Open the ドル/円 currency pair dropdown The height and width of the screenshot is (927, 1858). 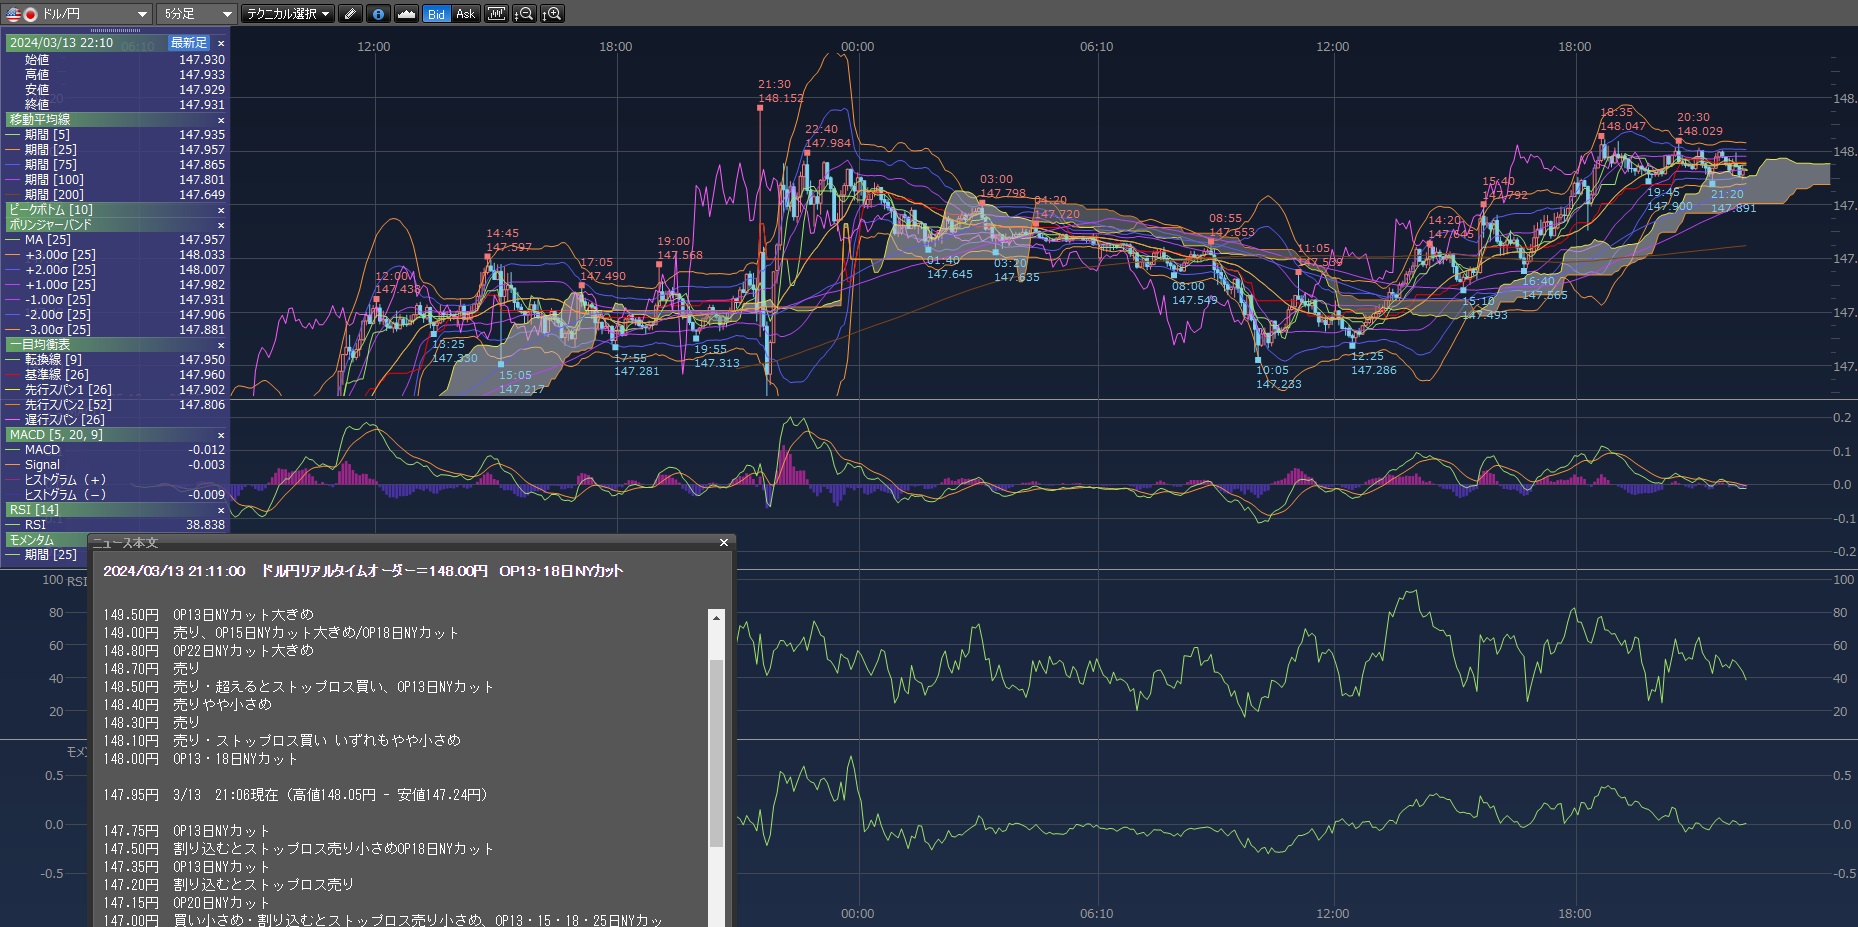pyautogui.click(x=77, y=14)
